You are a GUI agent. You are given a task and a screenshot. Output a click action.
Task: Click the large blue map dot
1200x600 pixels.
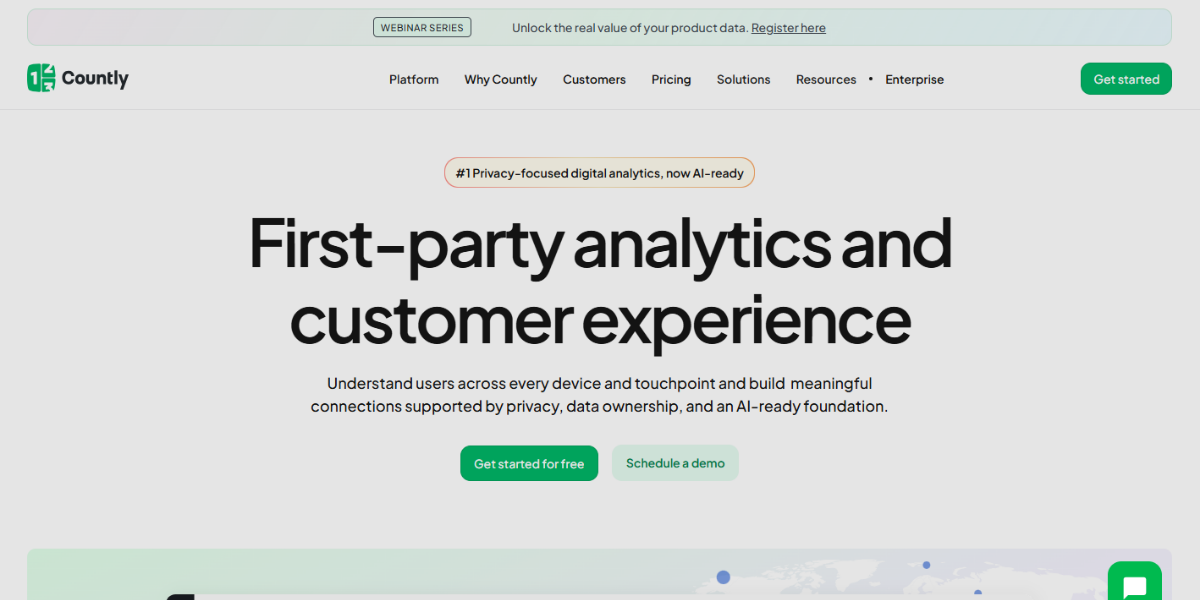723,577
